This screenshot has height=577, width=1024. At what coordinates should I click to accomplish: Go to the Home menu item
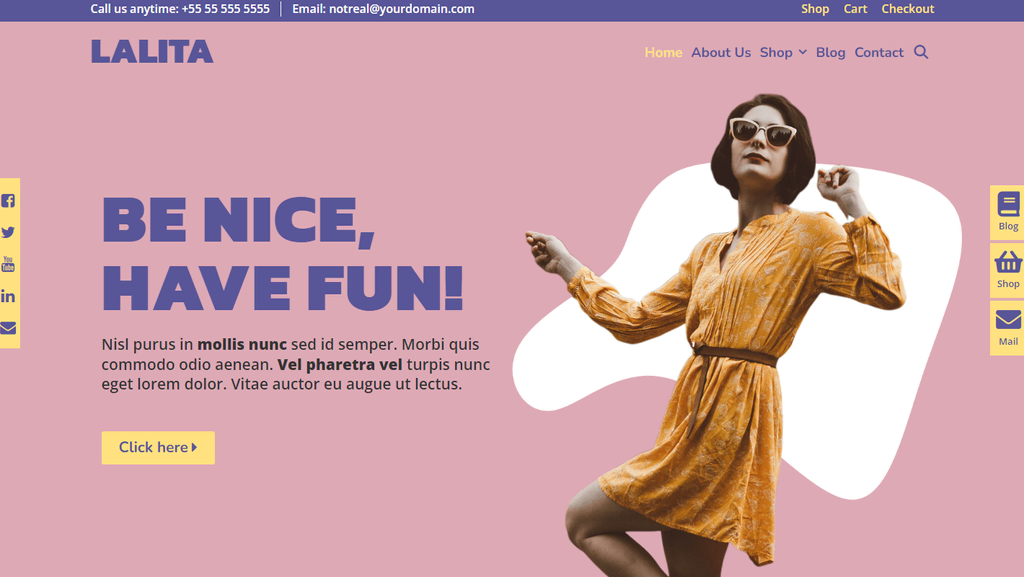(x=663, y=52)
